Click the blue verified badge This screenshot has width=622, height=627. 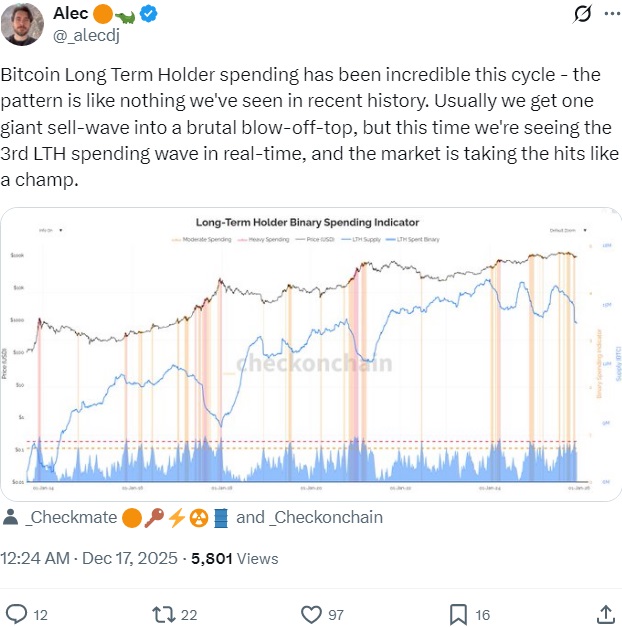pos(148,14)
